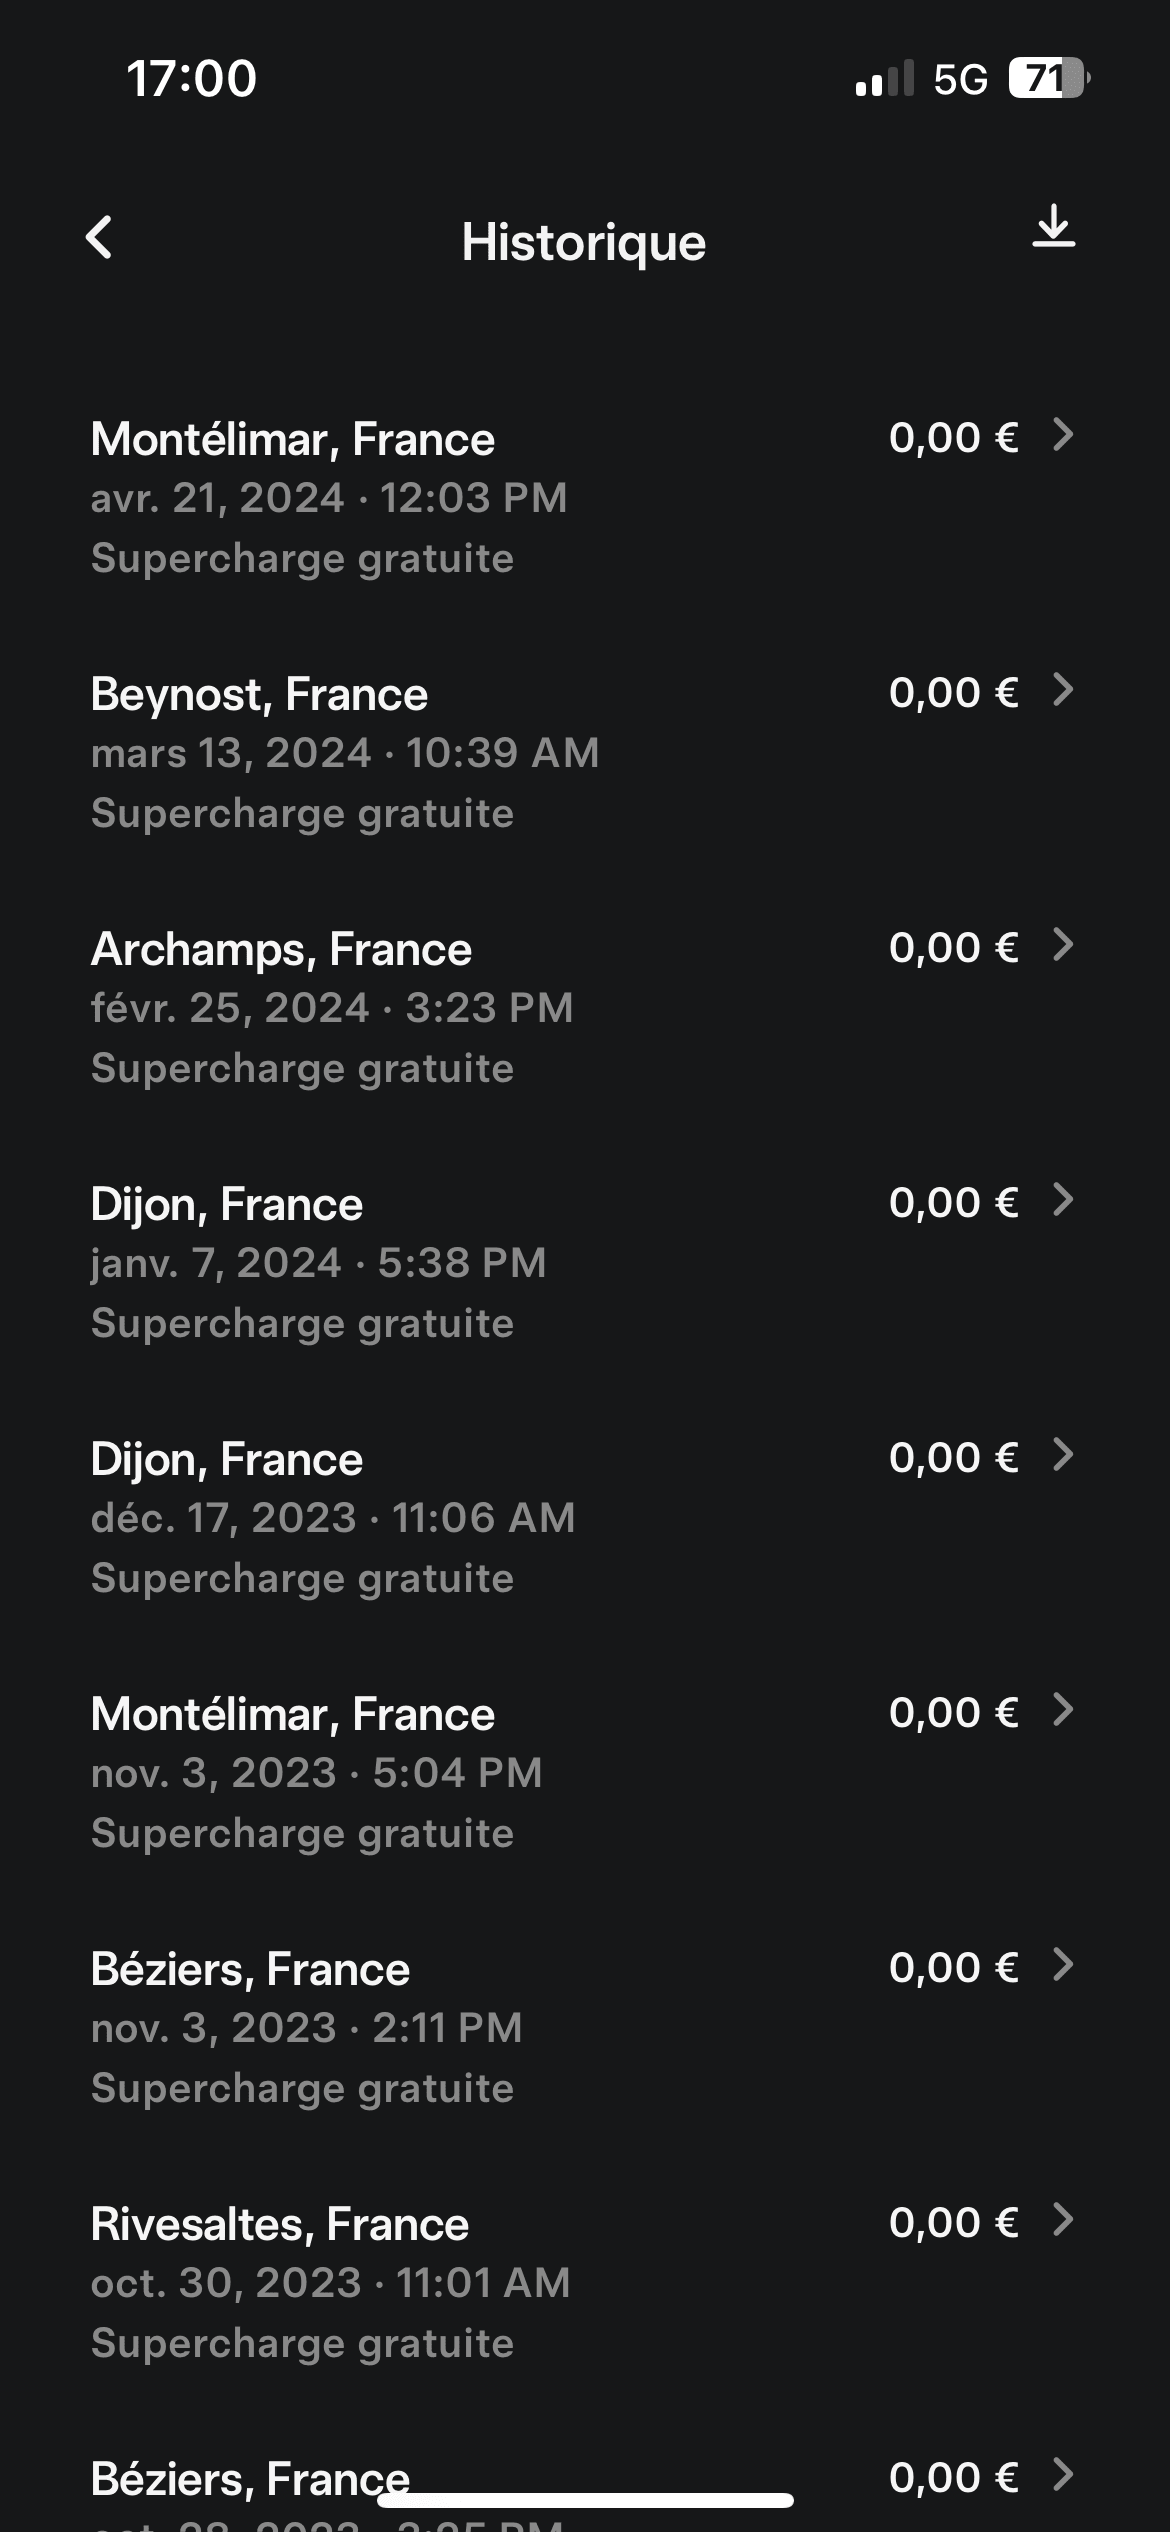Tap the back arrow icon
This screenshot has height=2532, width=1170.
tap(99, 238)
